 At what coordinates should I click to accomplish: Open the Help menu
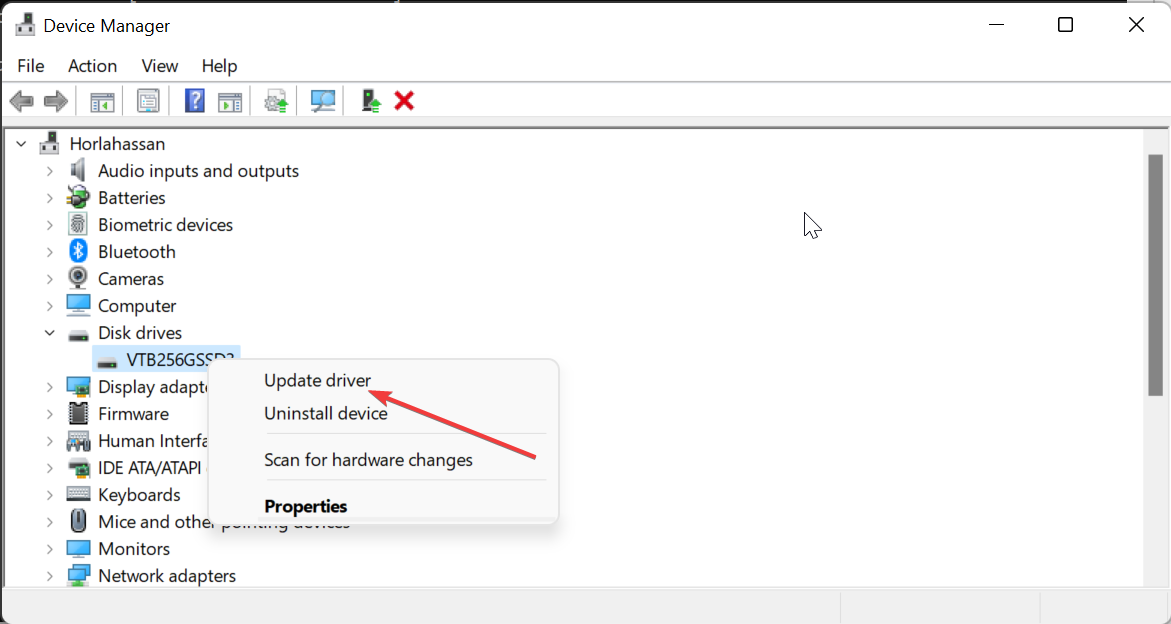click(219, 66)
